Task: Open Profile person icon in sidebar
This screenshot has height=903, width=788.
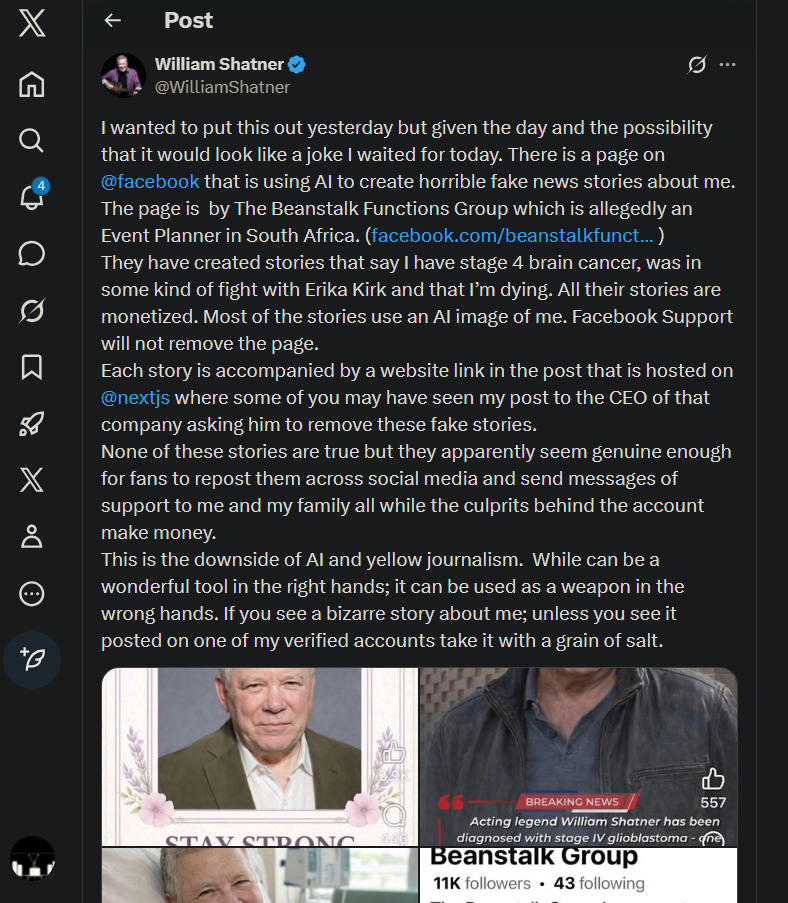Action: [32, 536]
